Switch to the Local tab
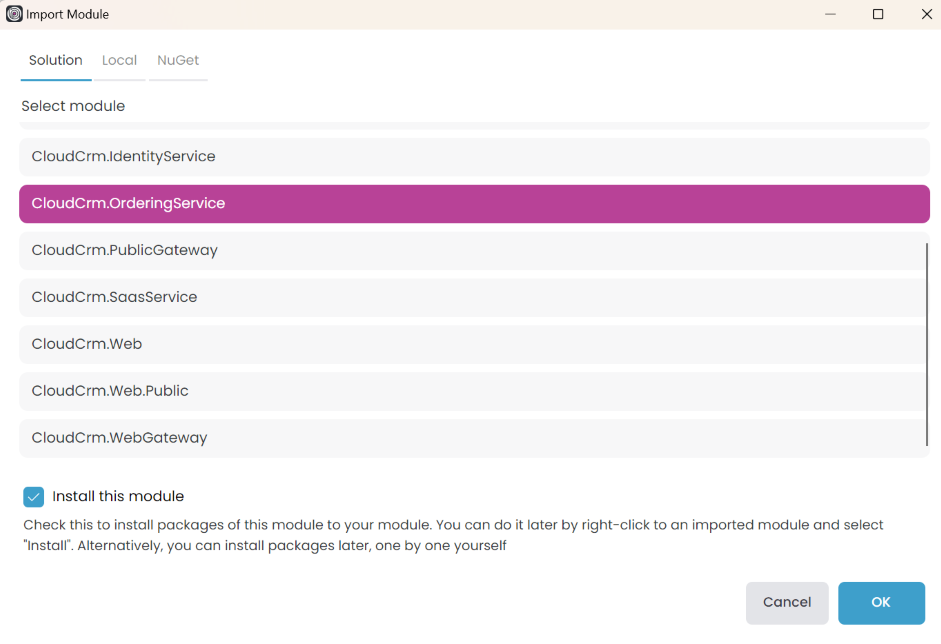Screen dimensions: 941x644 119,60
